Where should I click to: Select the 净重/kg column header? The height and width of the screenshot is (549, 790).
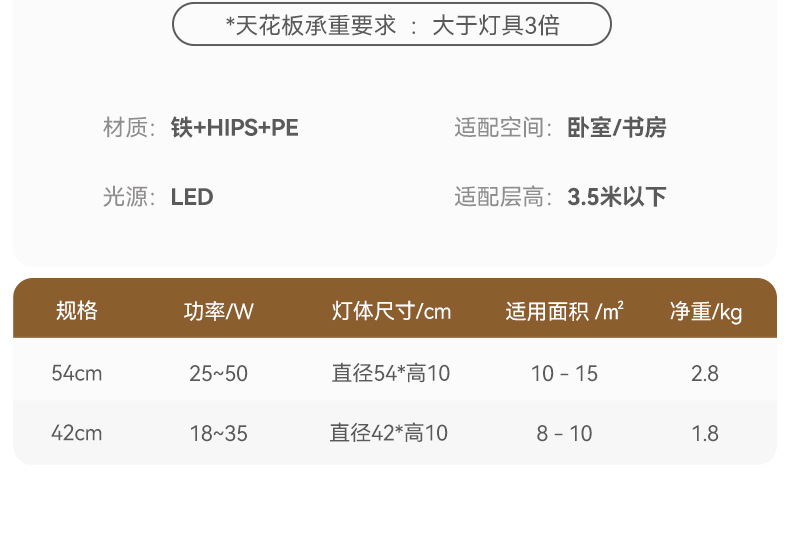click(x=706, y=311)
